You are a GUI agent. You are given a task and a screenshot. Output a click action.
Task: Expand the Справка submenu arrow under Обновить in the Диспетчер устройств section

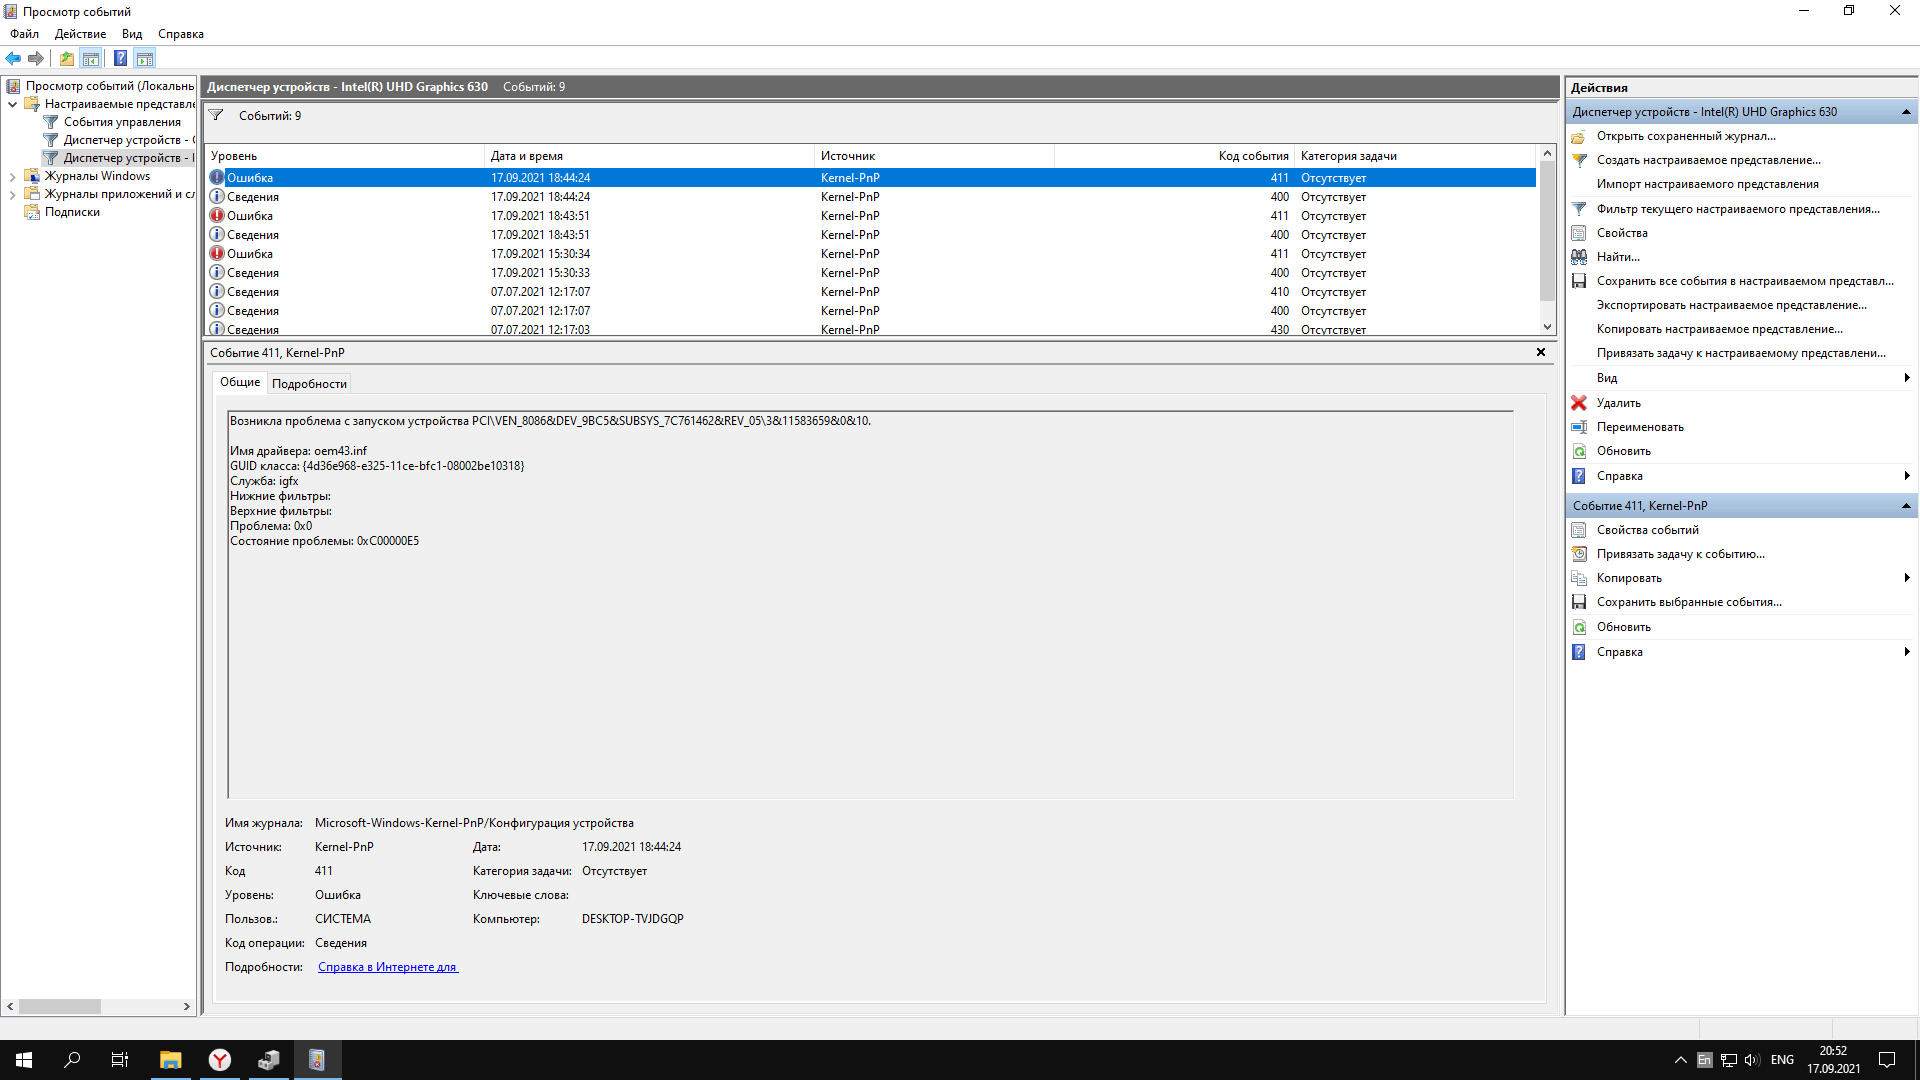click(1907, 476)
